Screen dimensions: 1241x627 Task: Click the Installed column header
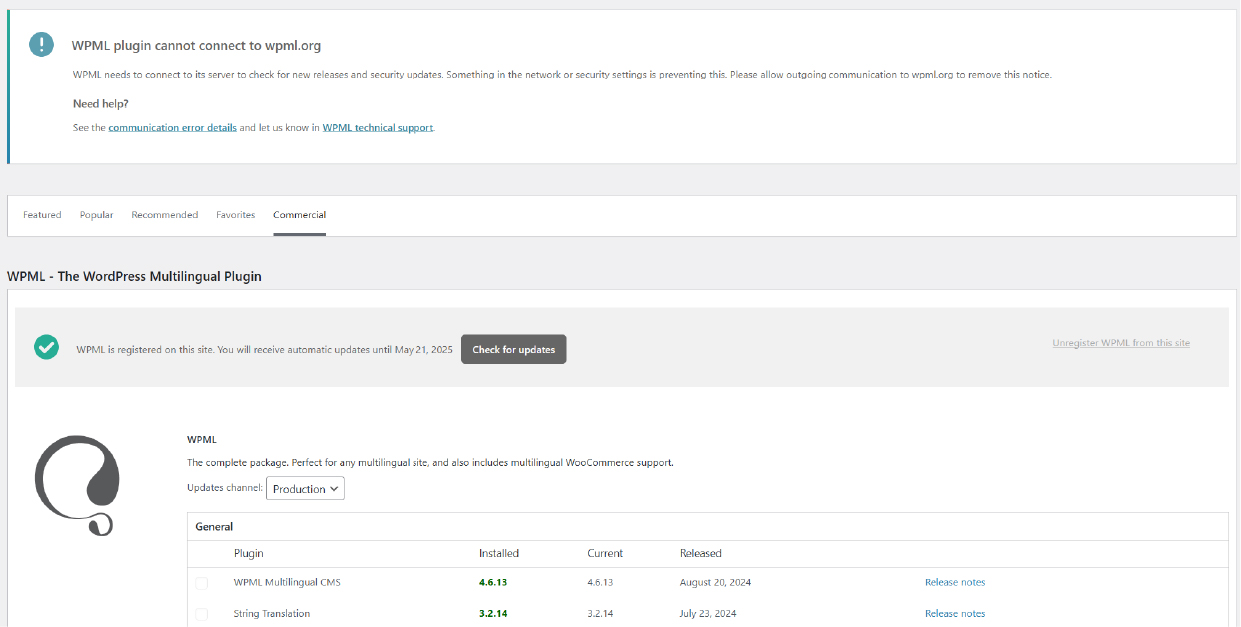[499, 553]
